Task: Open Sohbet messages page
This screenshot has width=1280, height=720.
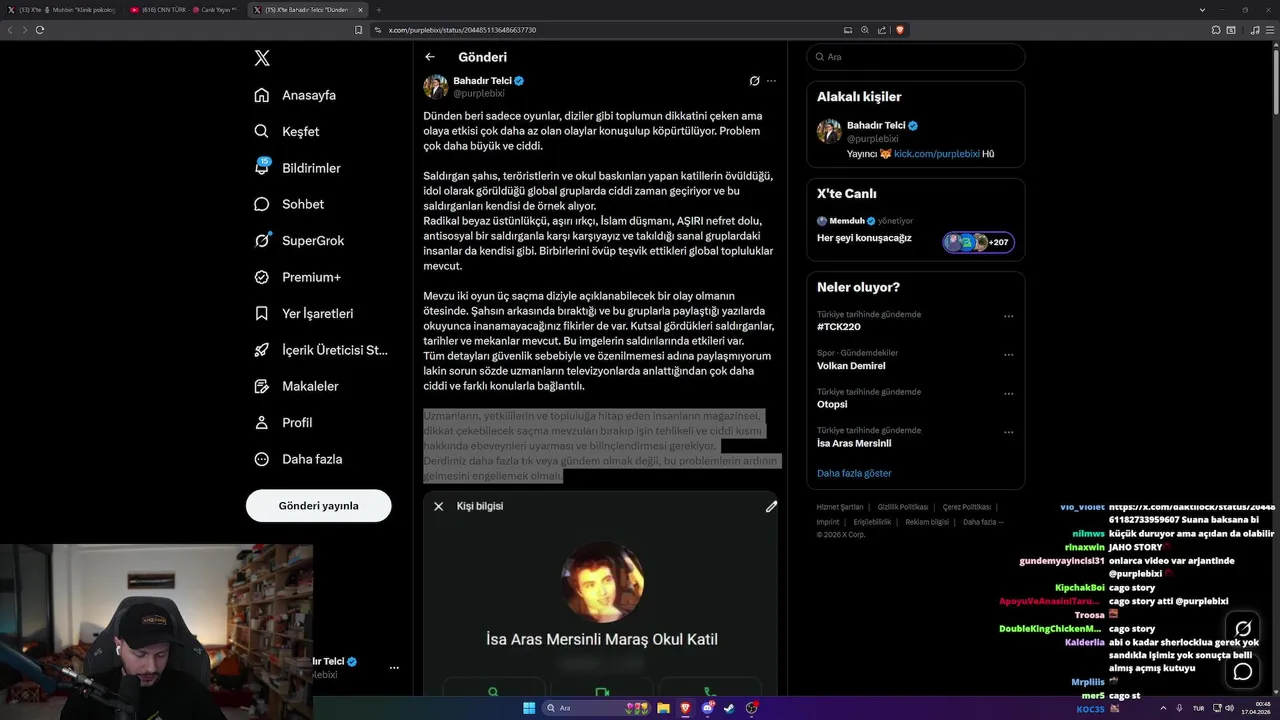Action: tap(289, 204)
